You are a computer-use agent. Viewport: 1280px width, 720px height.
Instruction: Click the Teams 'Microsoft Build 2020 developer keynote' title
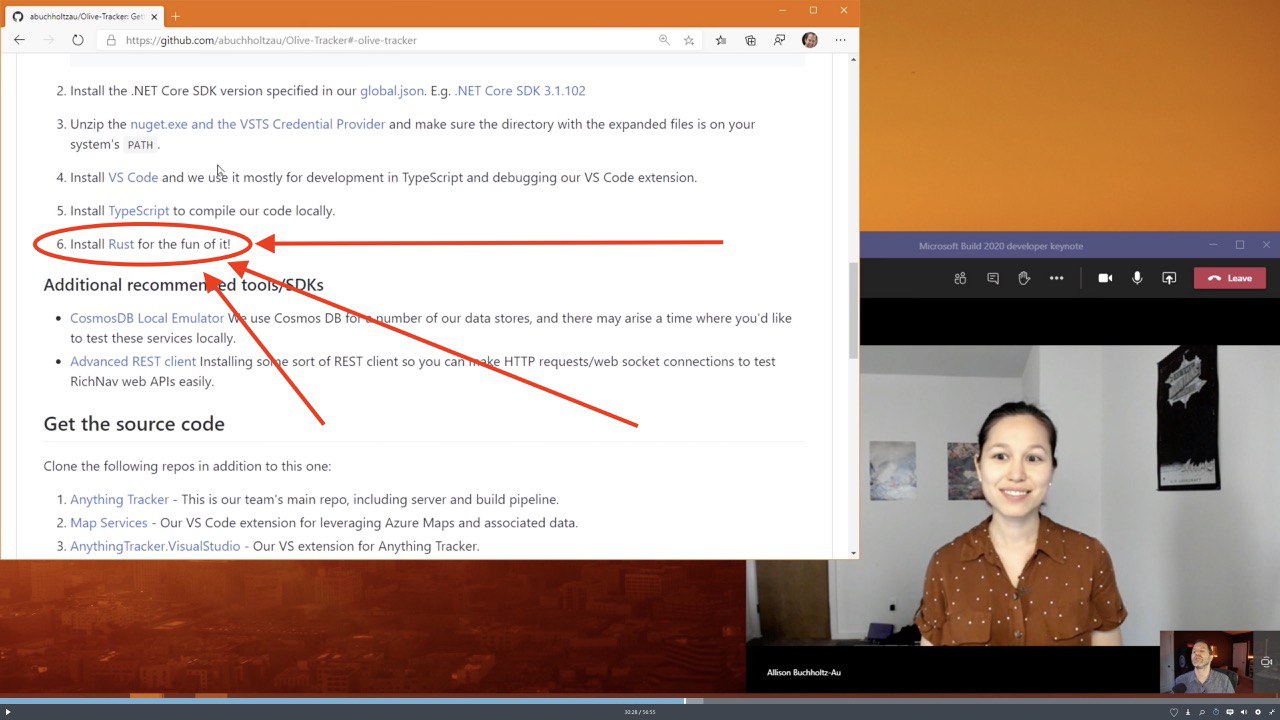[x=1001, y=246]
